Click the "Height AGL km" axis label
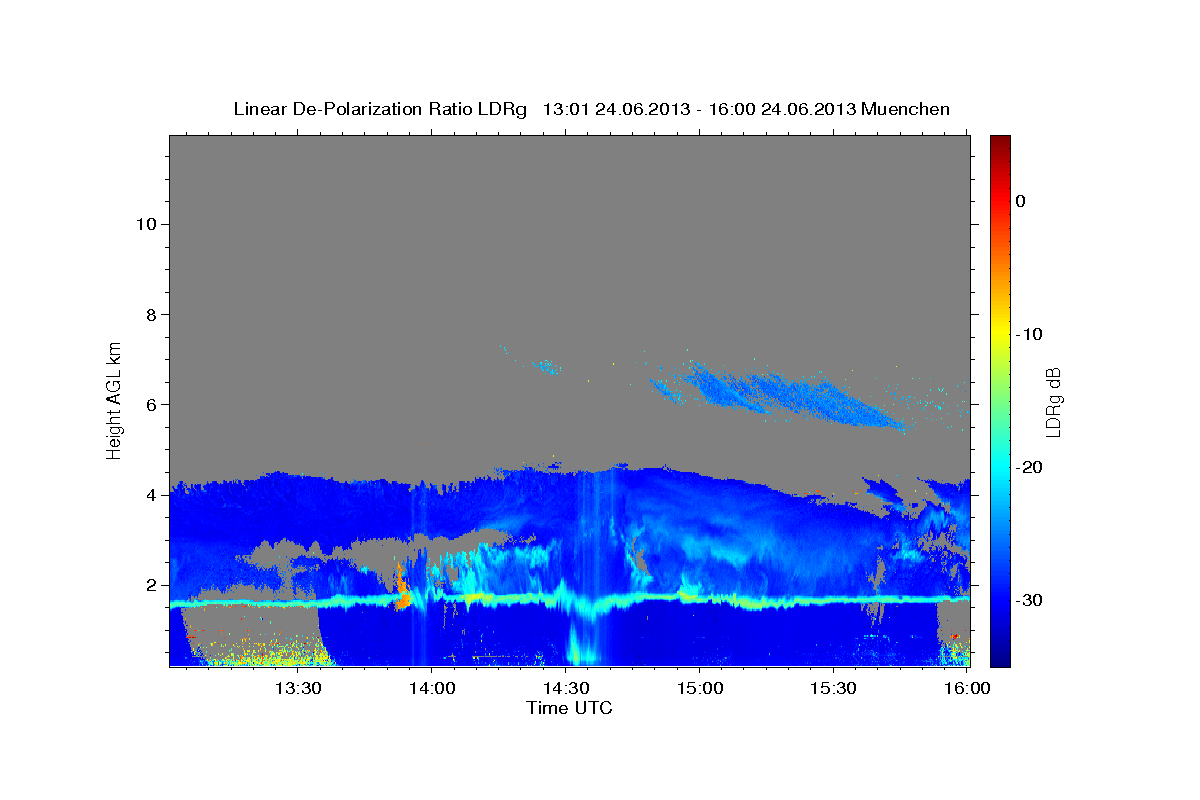The width and height of the screenshot is (1200, 800). coord(115,399)
